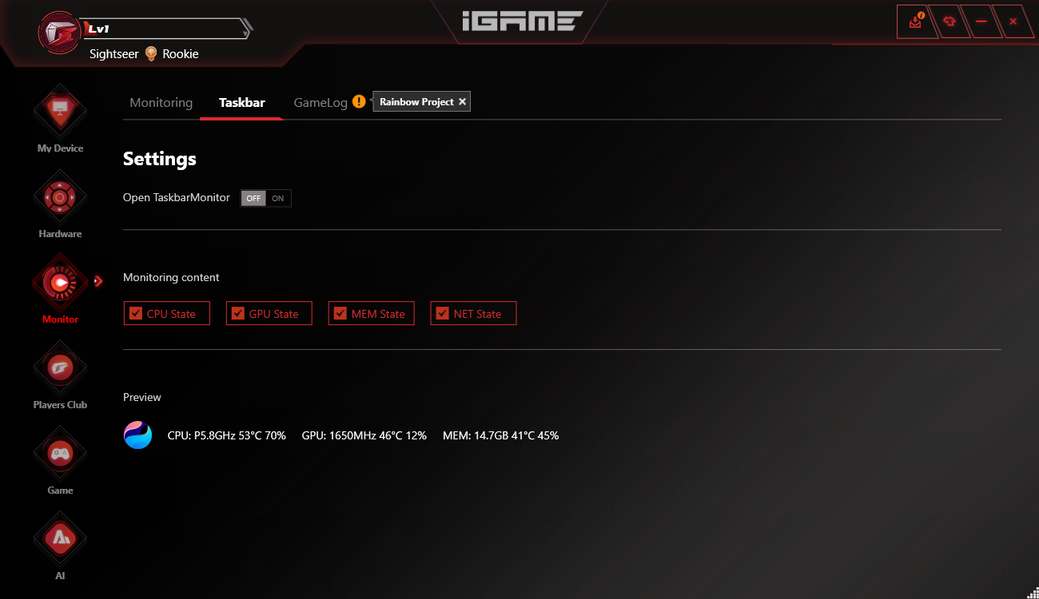The image size is (1039, 599).
Task: Go to the Game section icon
Action: 60,453
